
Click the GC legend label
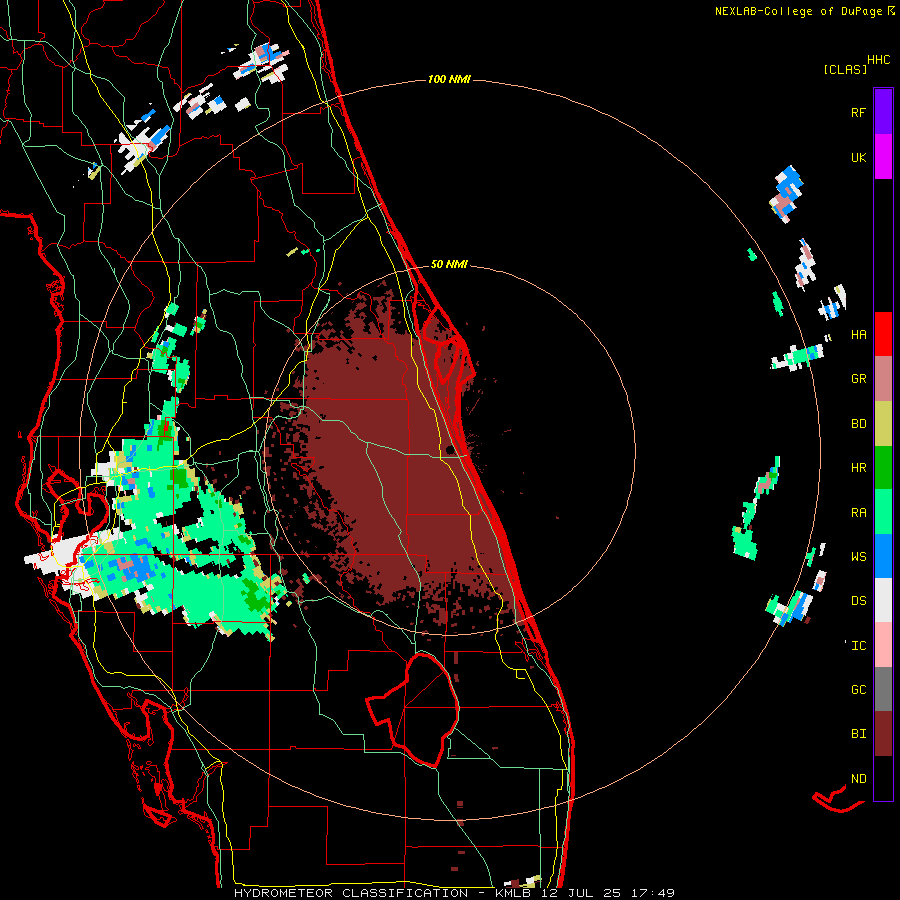click(858, 690)
